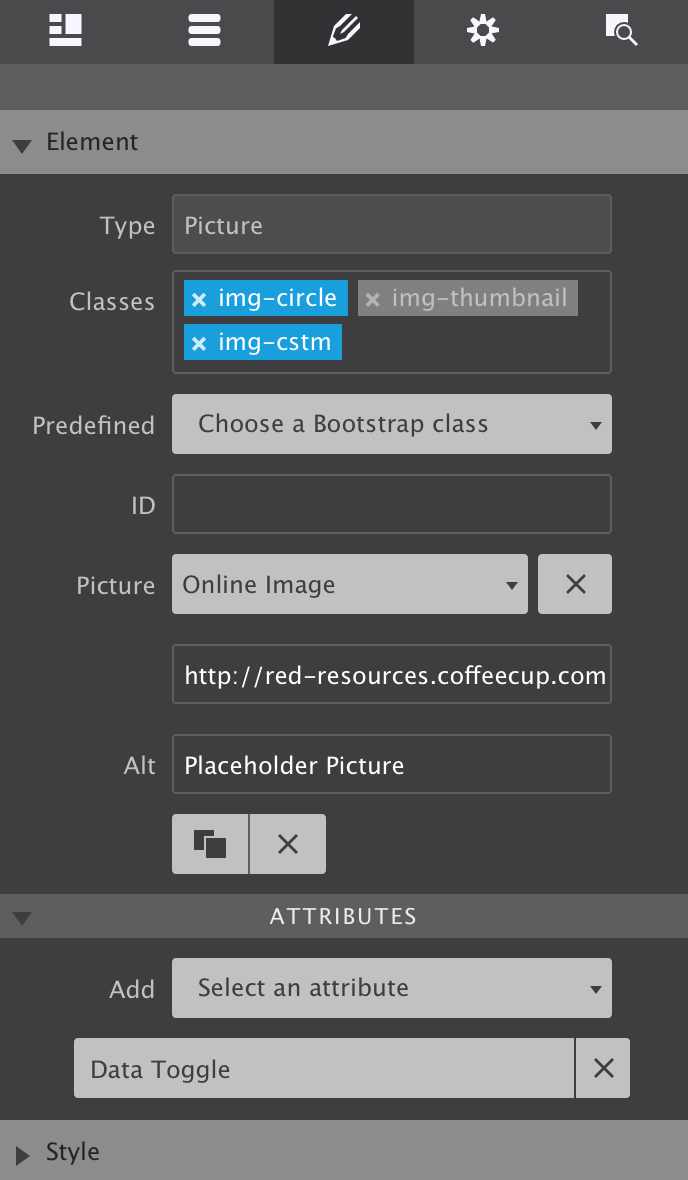Viewport: 688px width, 1180px height.
Task: Clear the picture using the X beside Online Image
Action: (x=575, y=584)
